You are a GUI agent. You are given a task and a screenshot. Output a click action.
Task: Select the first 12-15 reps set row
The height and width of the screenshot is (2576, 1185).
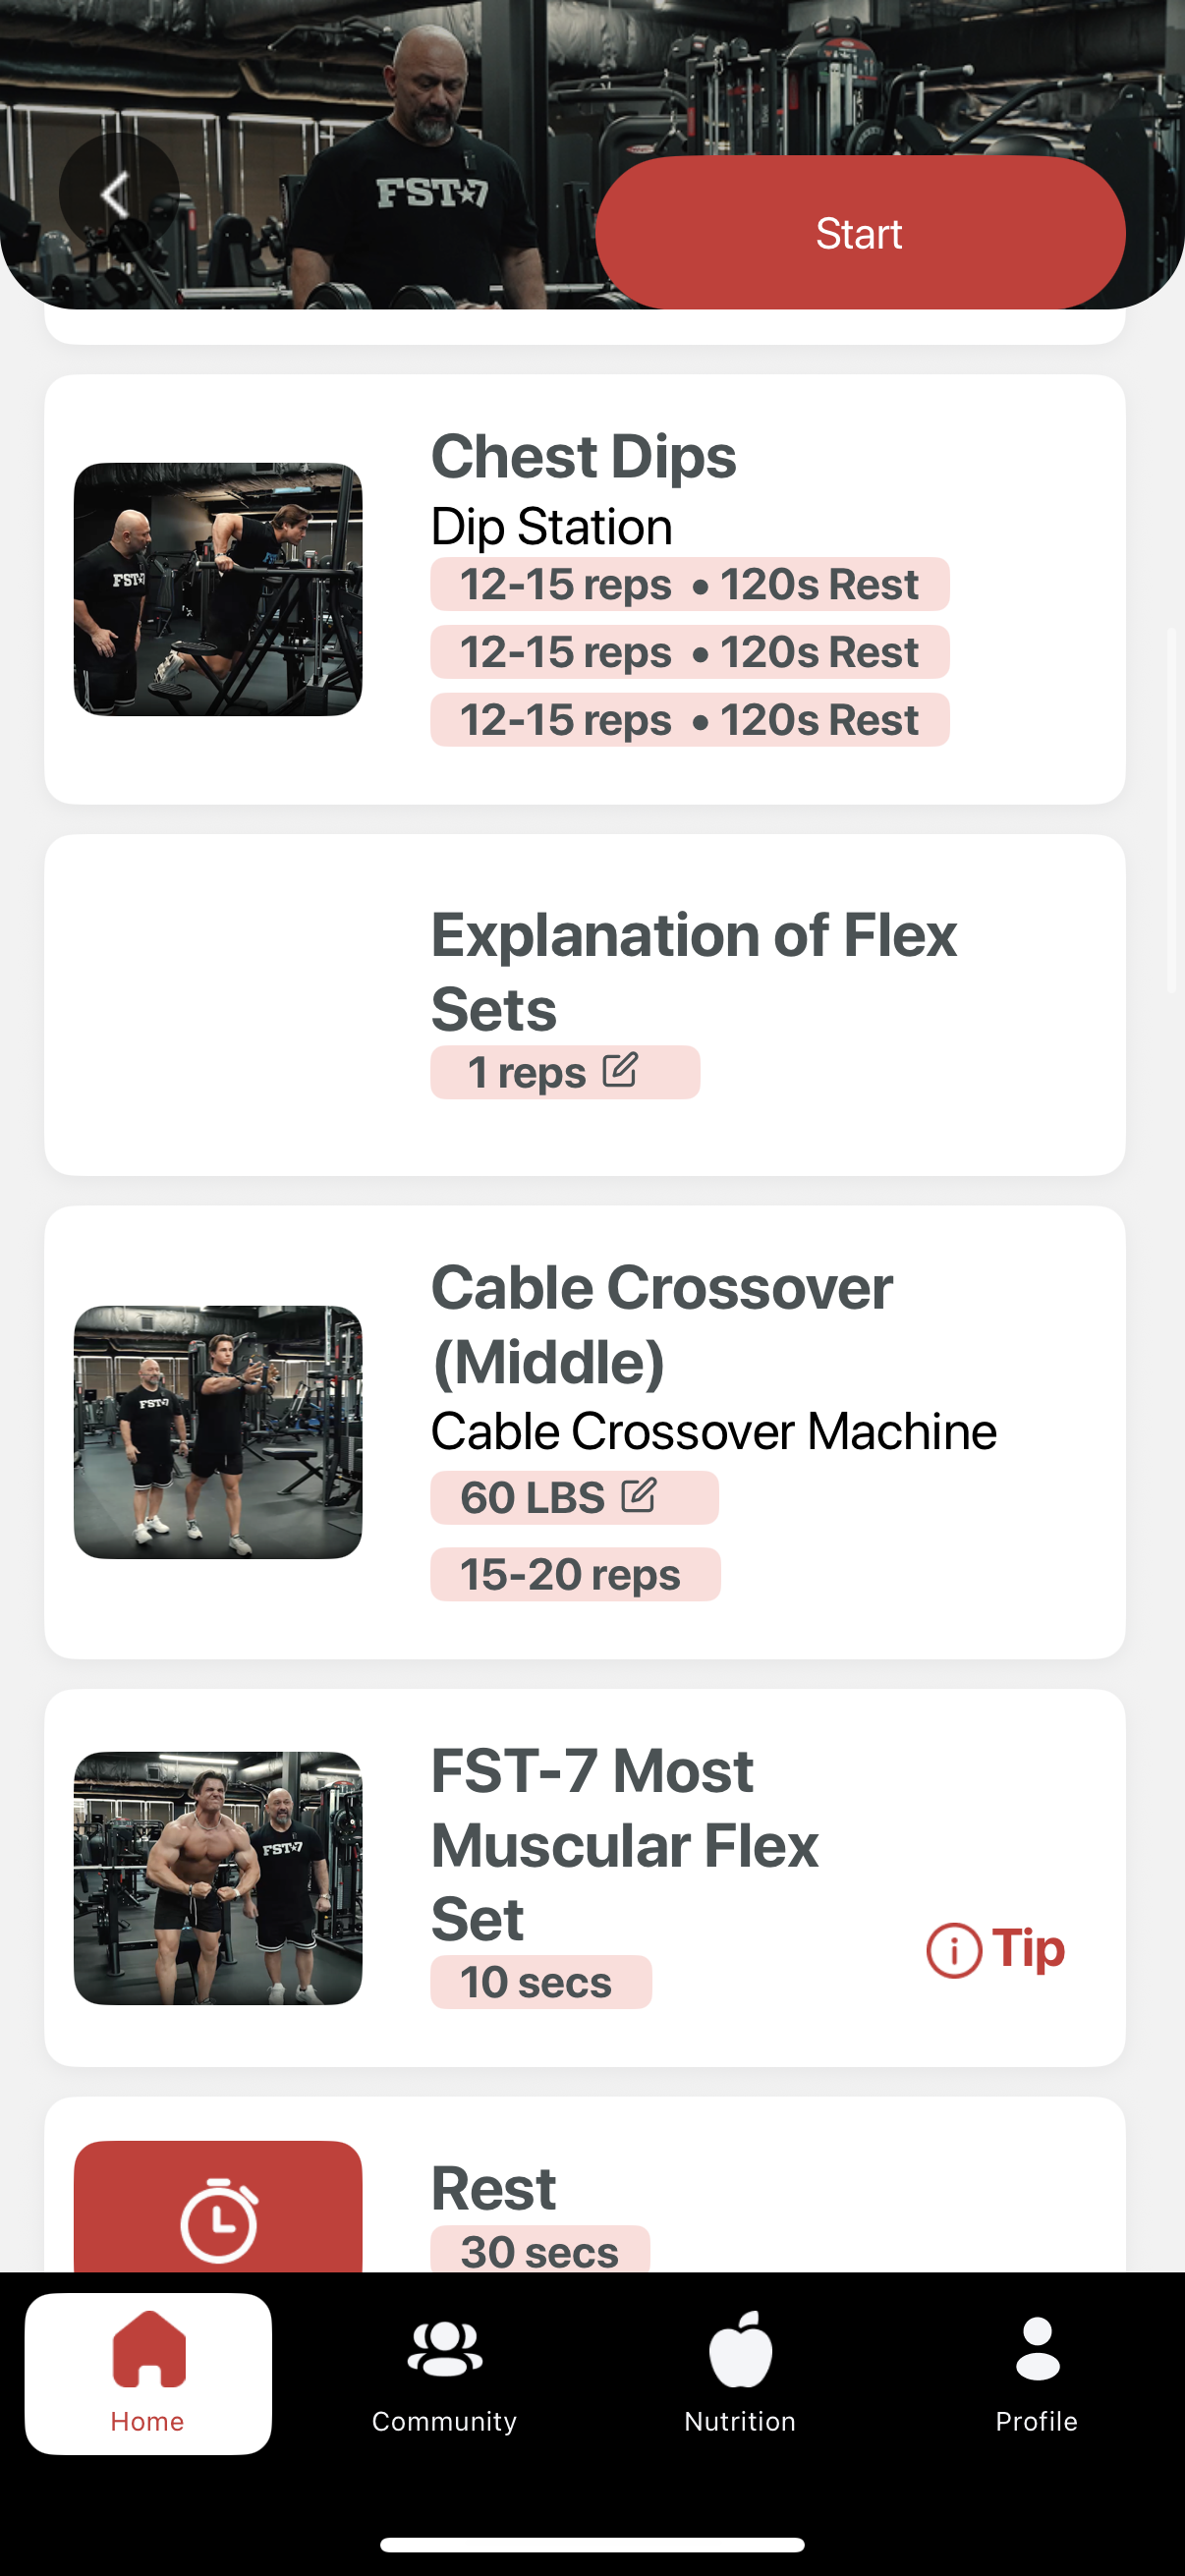[689, 584]
